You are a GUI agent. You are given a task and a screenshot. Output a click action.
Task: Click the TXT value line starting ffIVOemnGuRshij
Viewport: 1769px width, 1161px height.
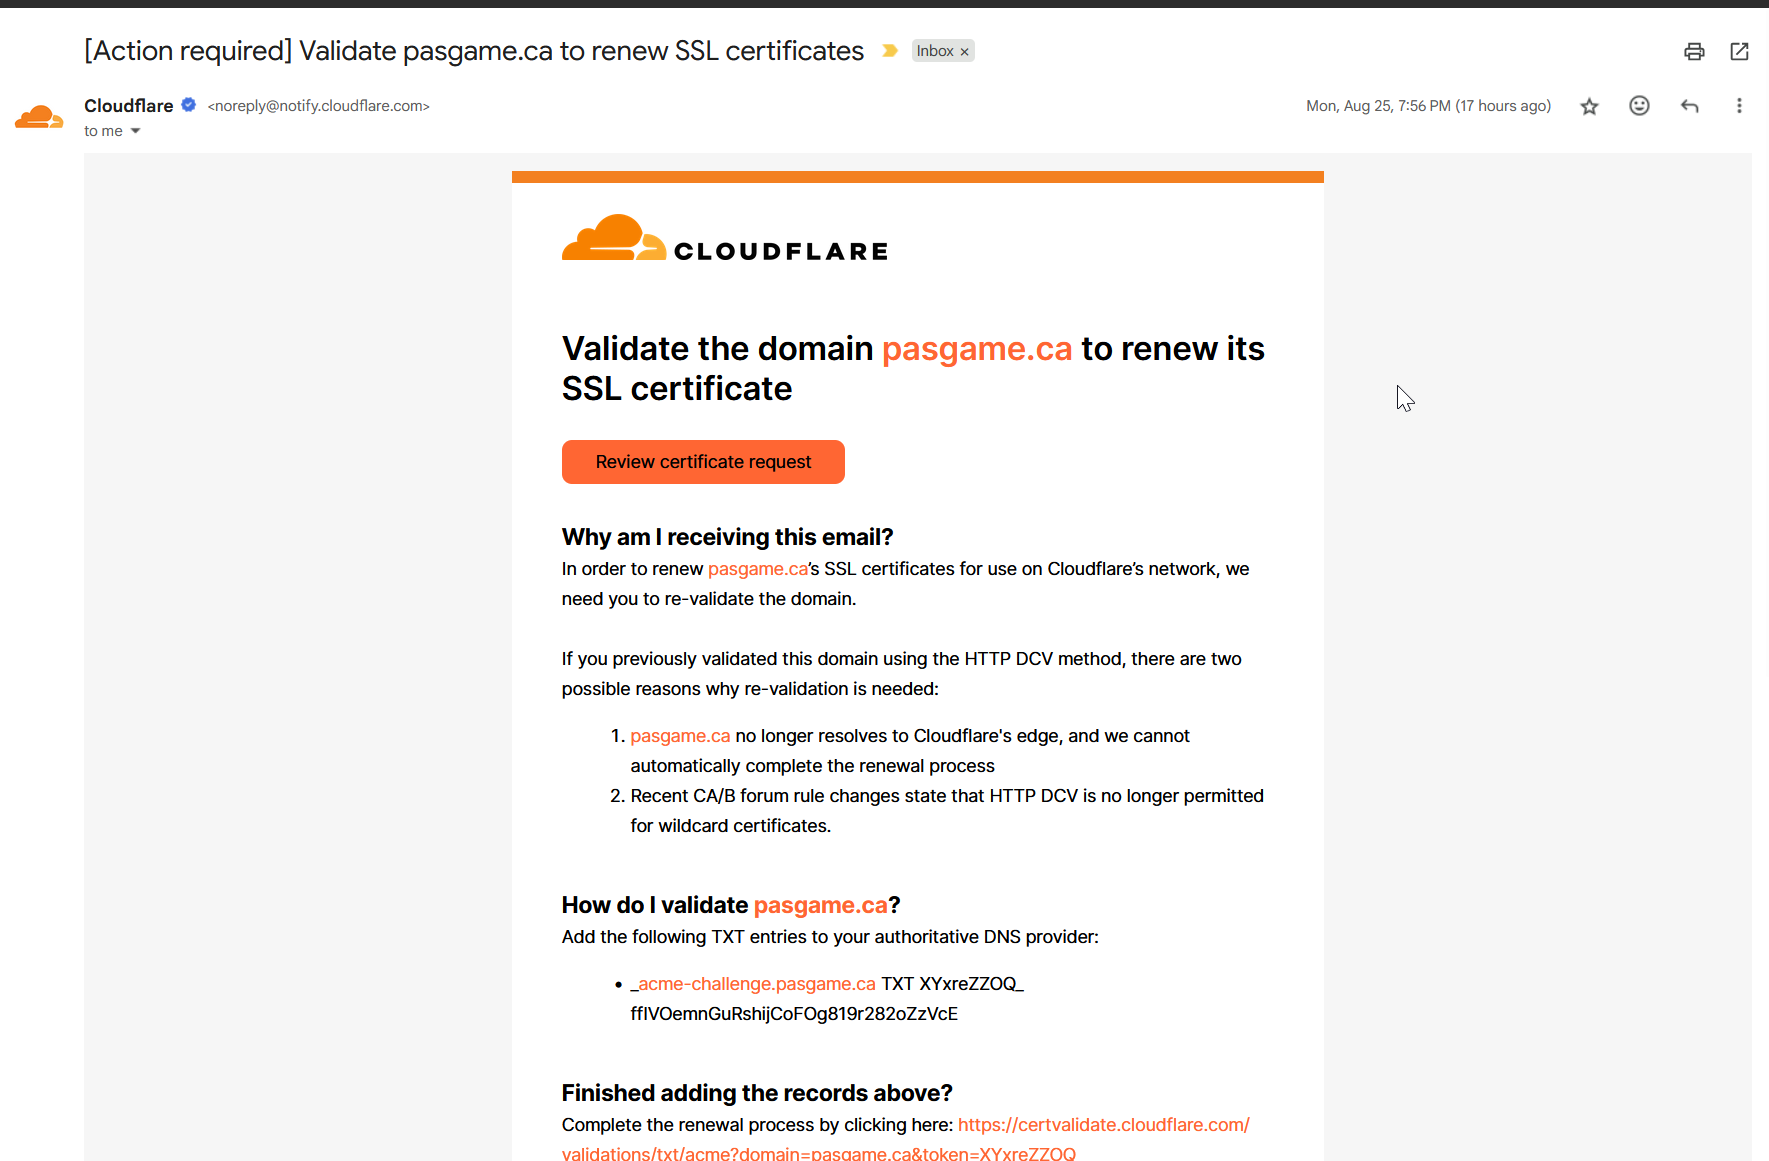tap(794, 1014)
